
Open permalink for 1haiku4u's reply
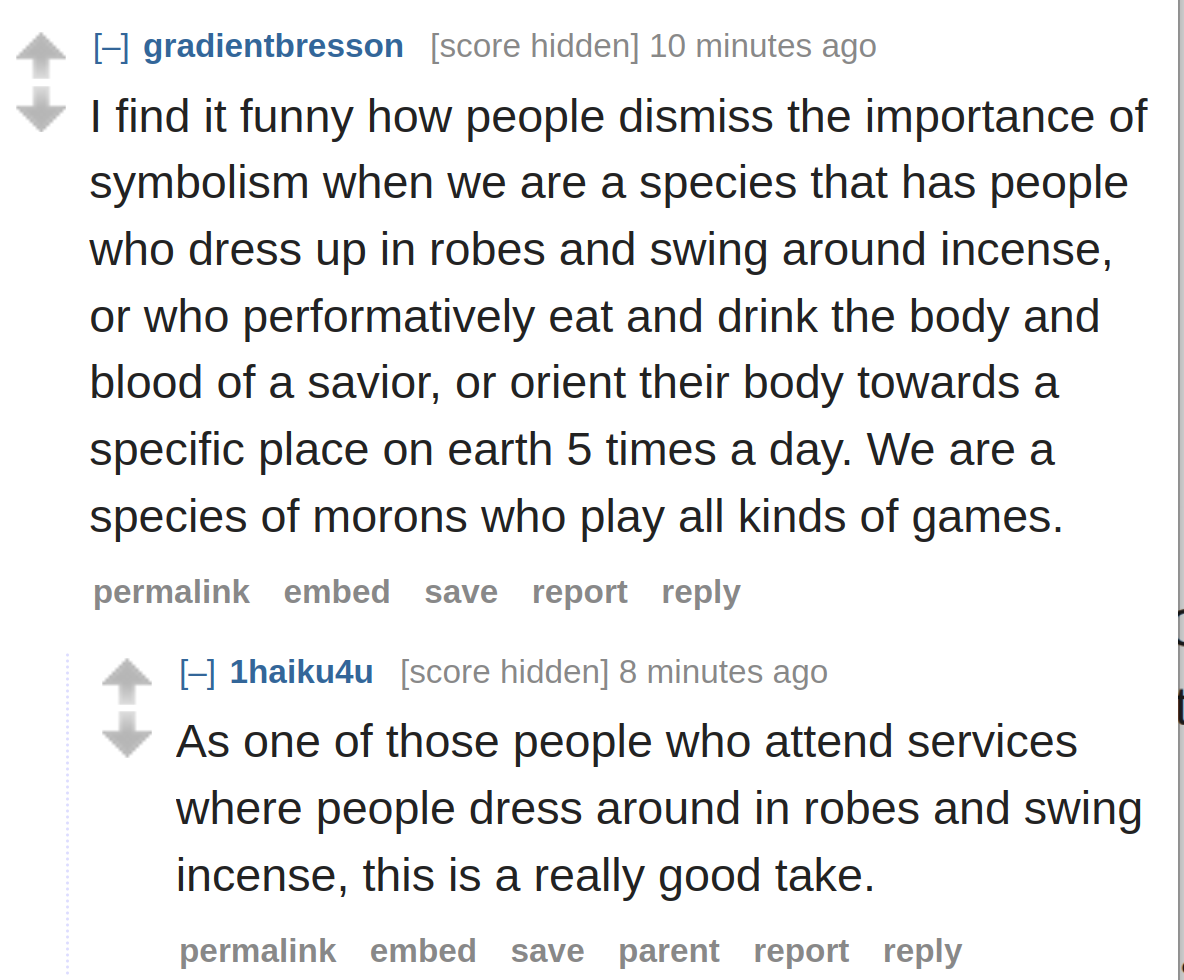[x=257, y=951]
